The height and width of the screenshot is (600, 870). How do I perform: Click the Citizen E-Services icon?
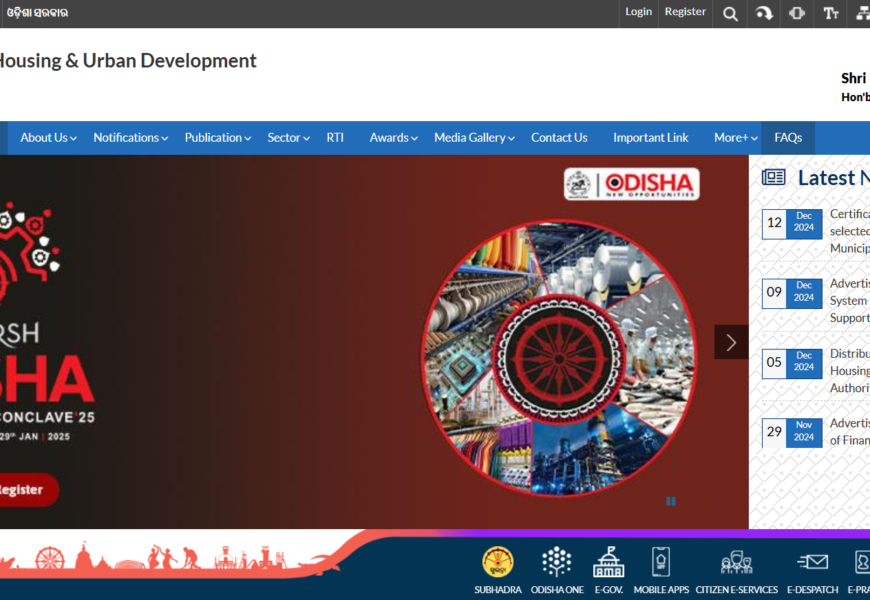(736, 563)
